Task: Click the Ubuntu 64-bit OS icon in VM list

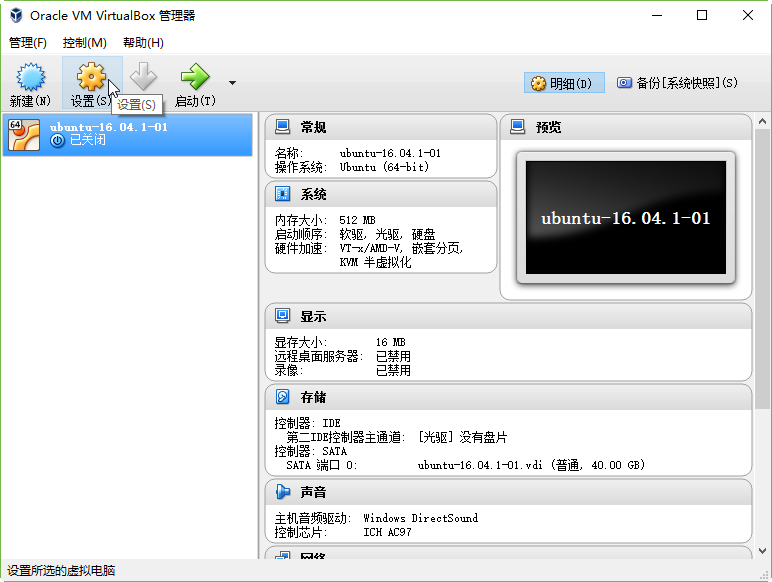Action: click(24, 135)
